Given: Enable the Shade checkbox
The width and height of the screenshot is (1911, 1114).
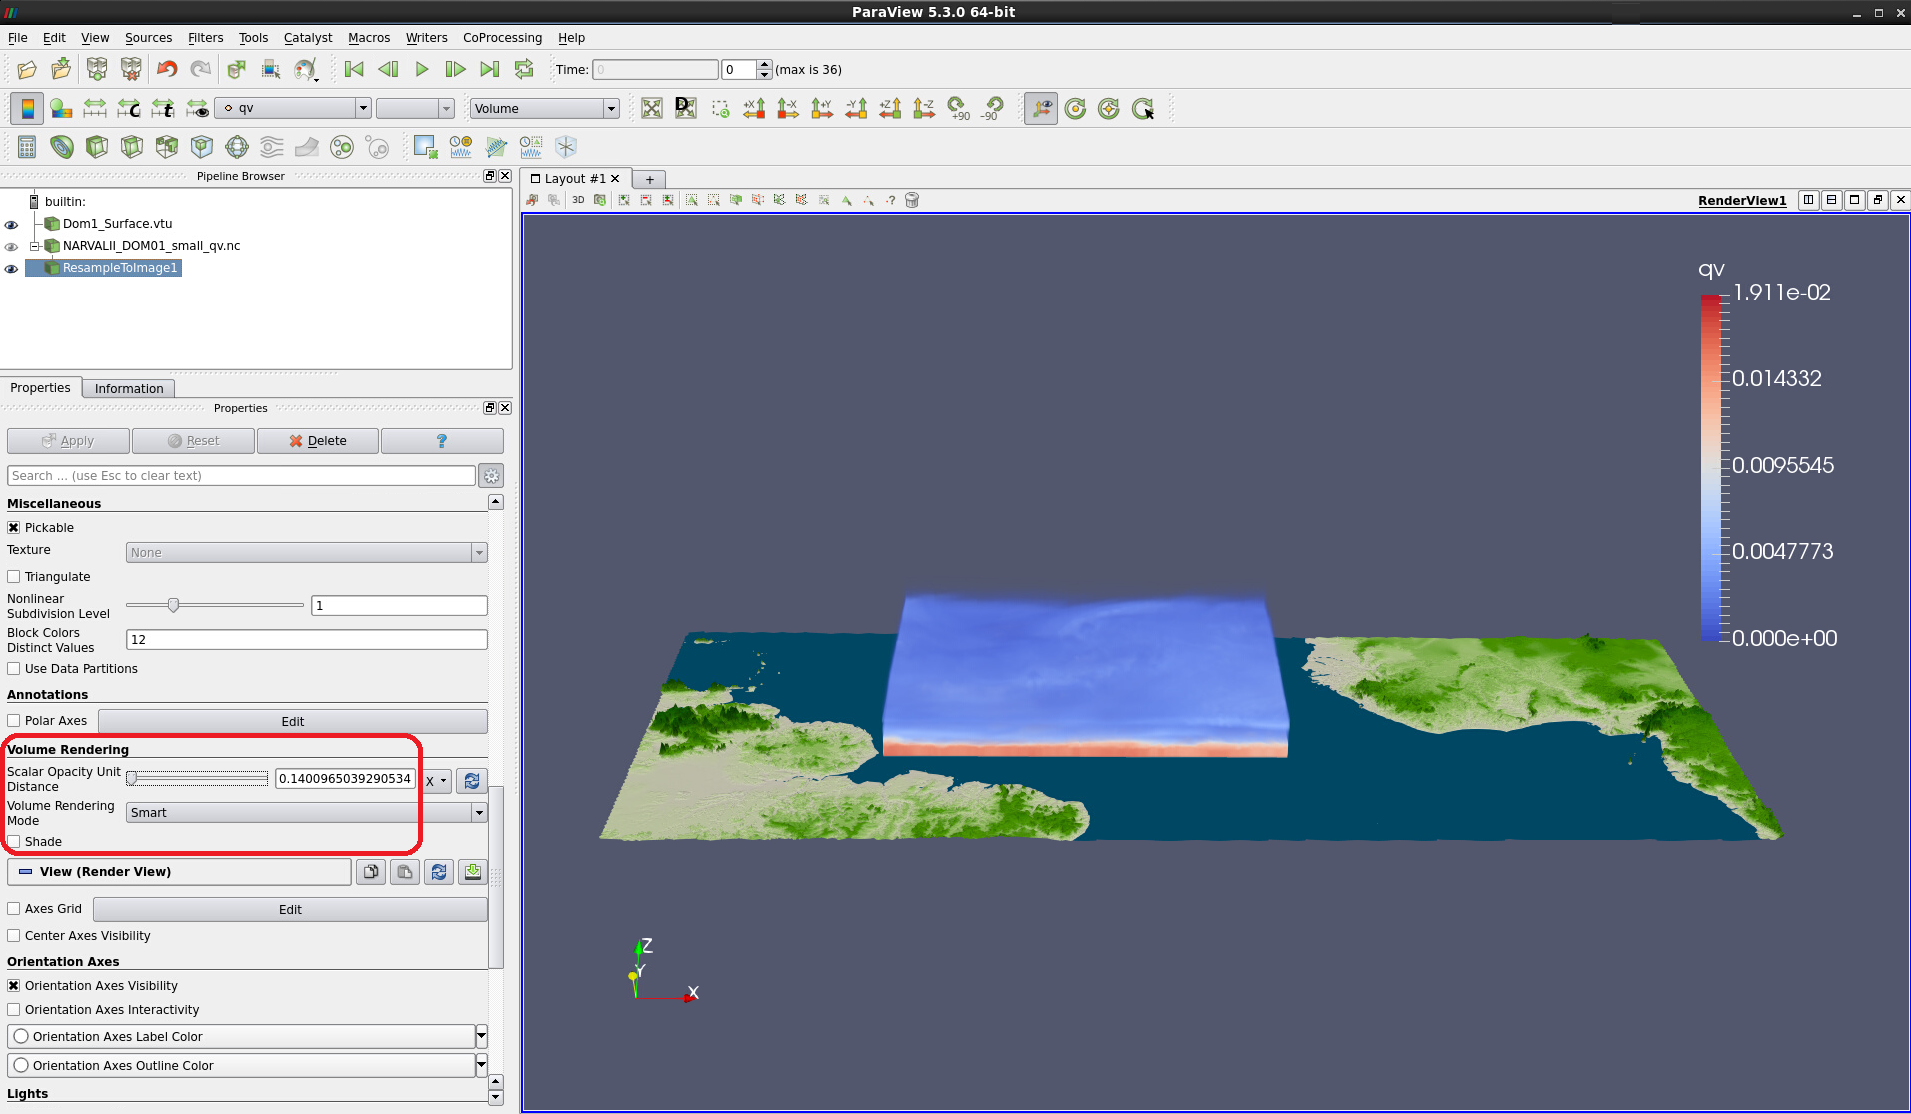Looking at the screenshot, I should tap(14, 842).
